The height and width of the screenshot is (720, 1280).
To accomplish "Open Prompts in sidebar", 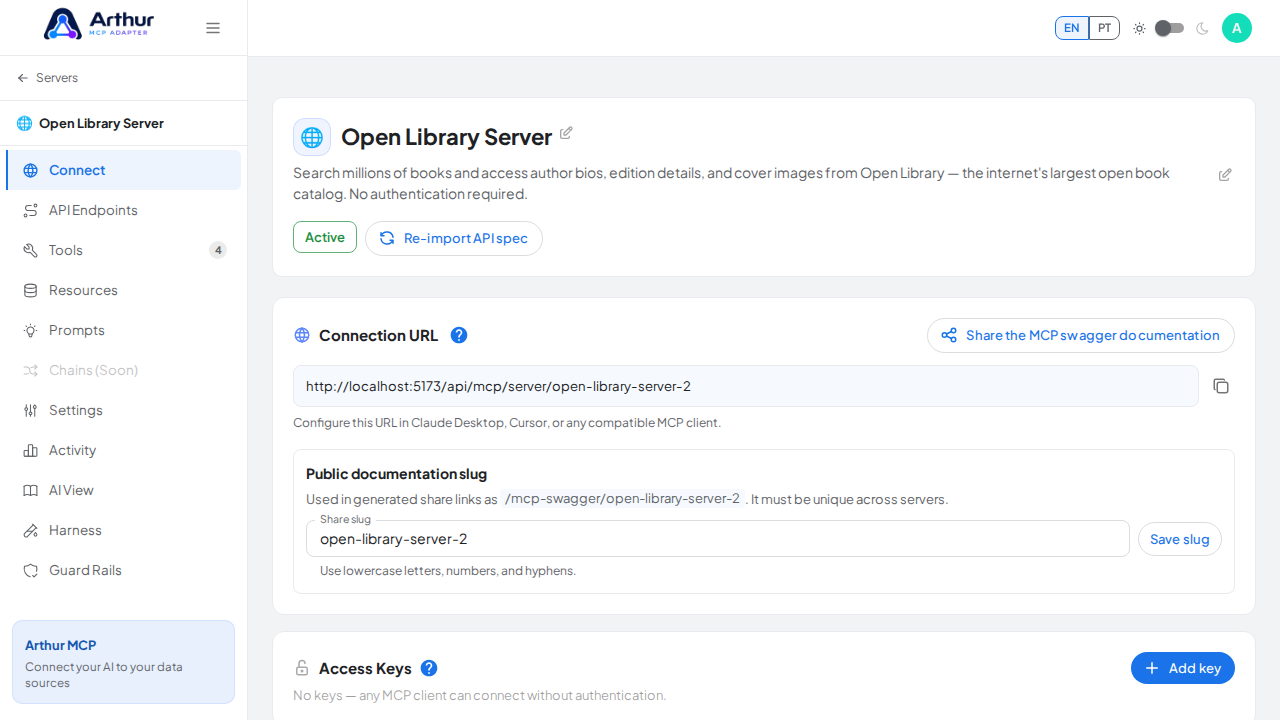I will pos(124,330).
